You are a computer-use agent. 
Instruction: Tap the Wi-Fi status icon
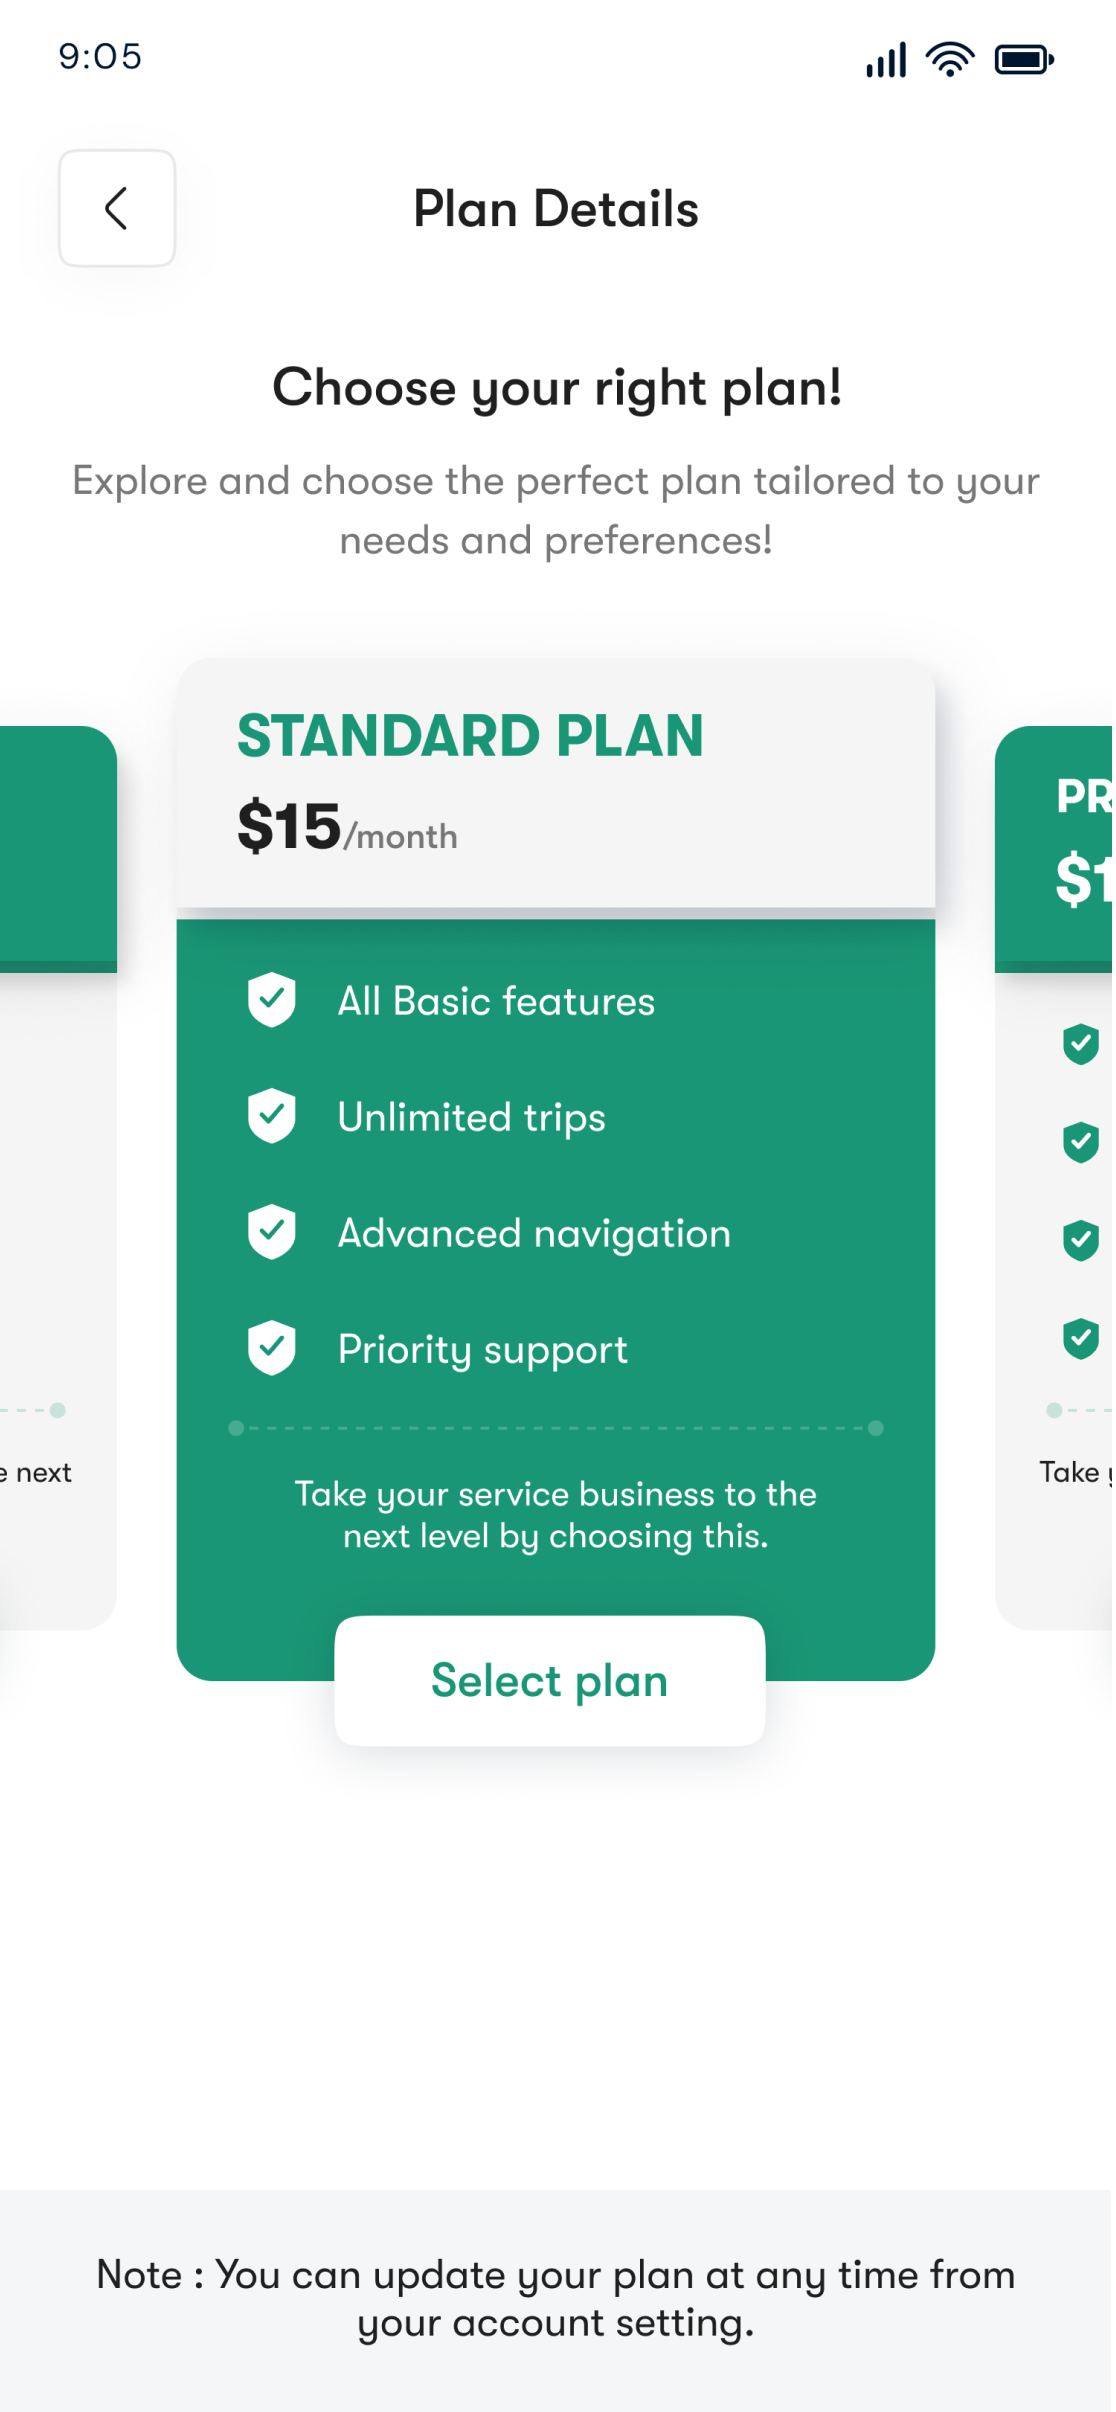pyautogui.click(x=950, y=60)
